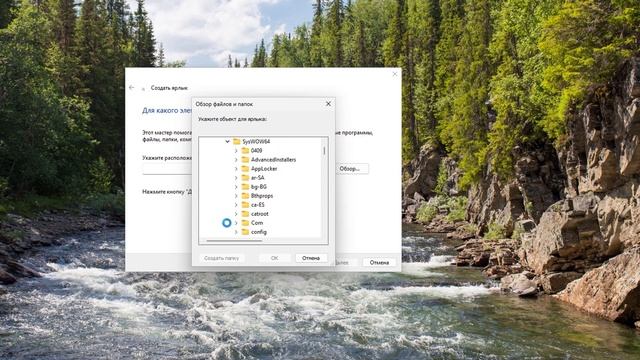
Task: Click the SysWOW64 folder icon
Action: pos(237,142)
